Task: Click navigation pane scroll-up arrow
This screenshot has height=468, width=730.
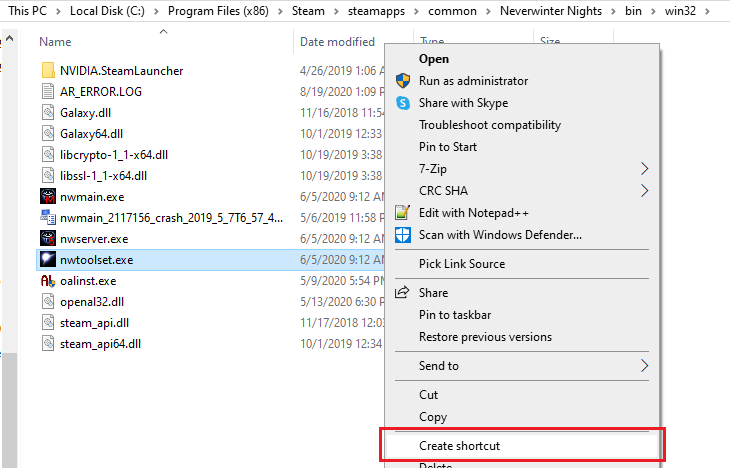Action: click(9, 38)
